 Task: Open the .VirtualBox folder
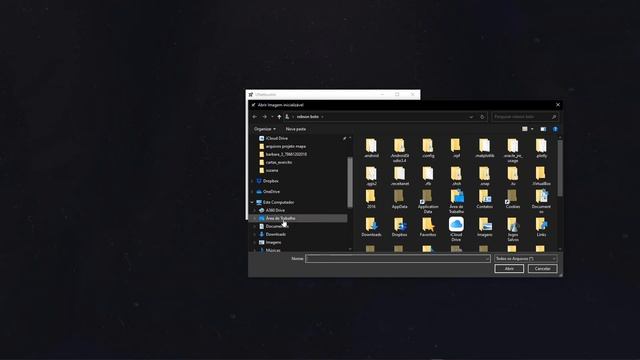(541, 176)
